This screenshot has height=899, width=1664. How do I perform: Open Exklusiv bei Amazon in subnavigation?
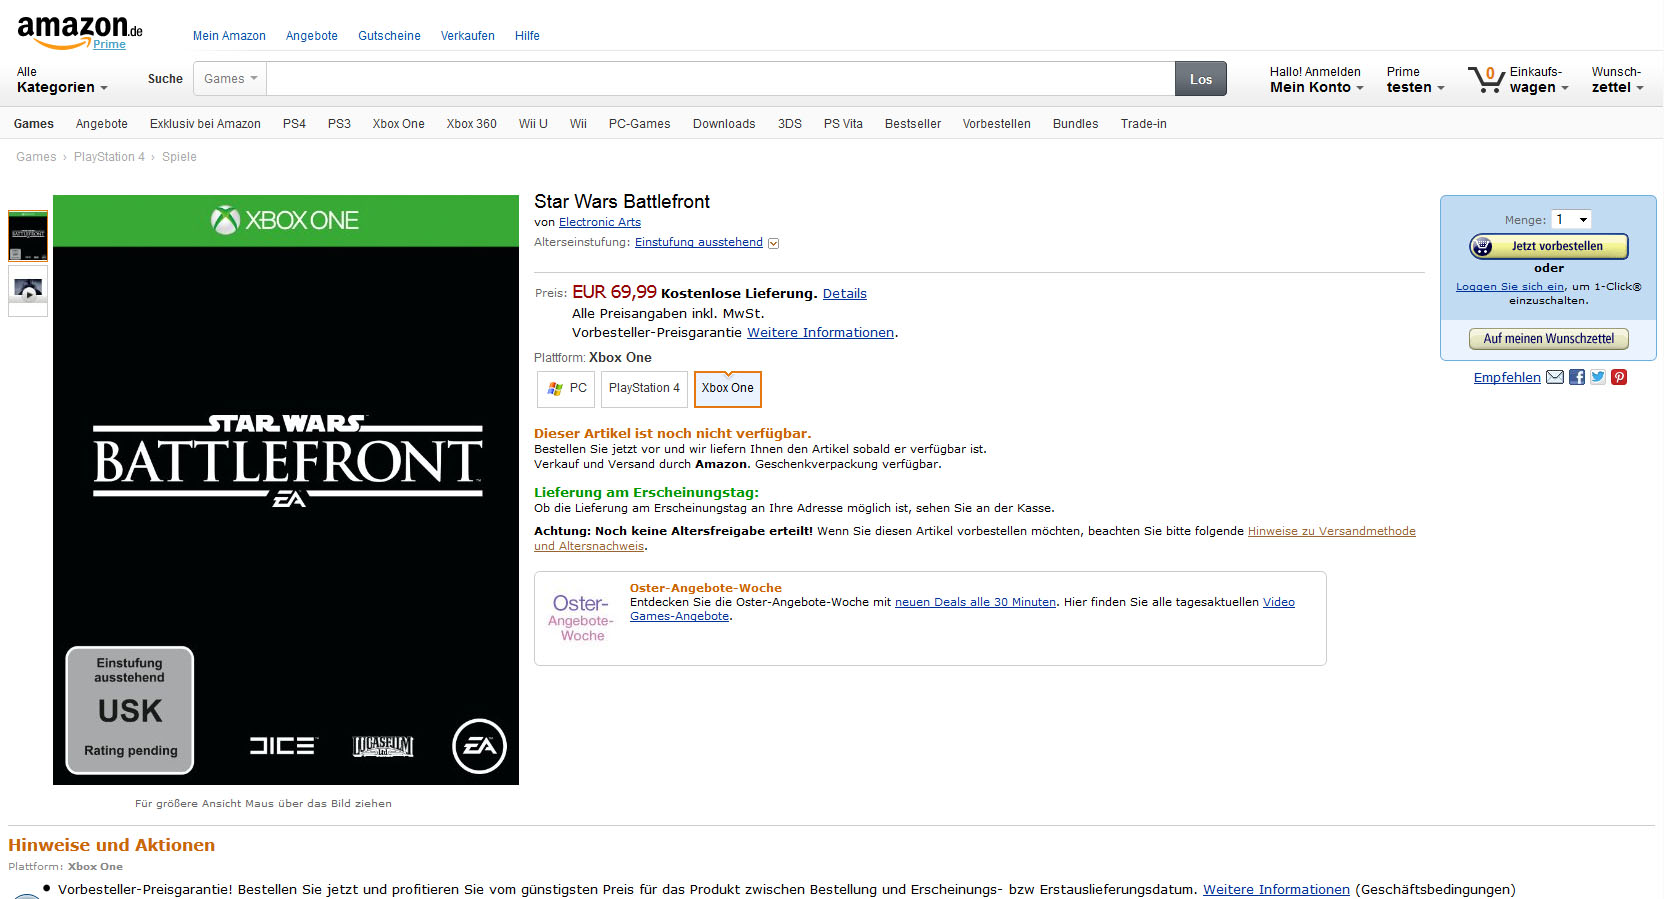coord(205,124)
